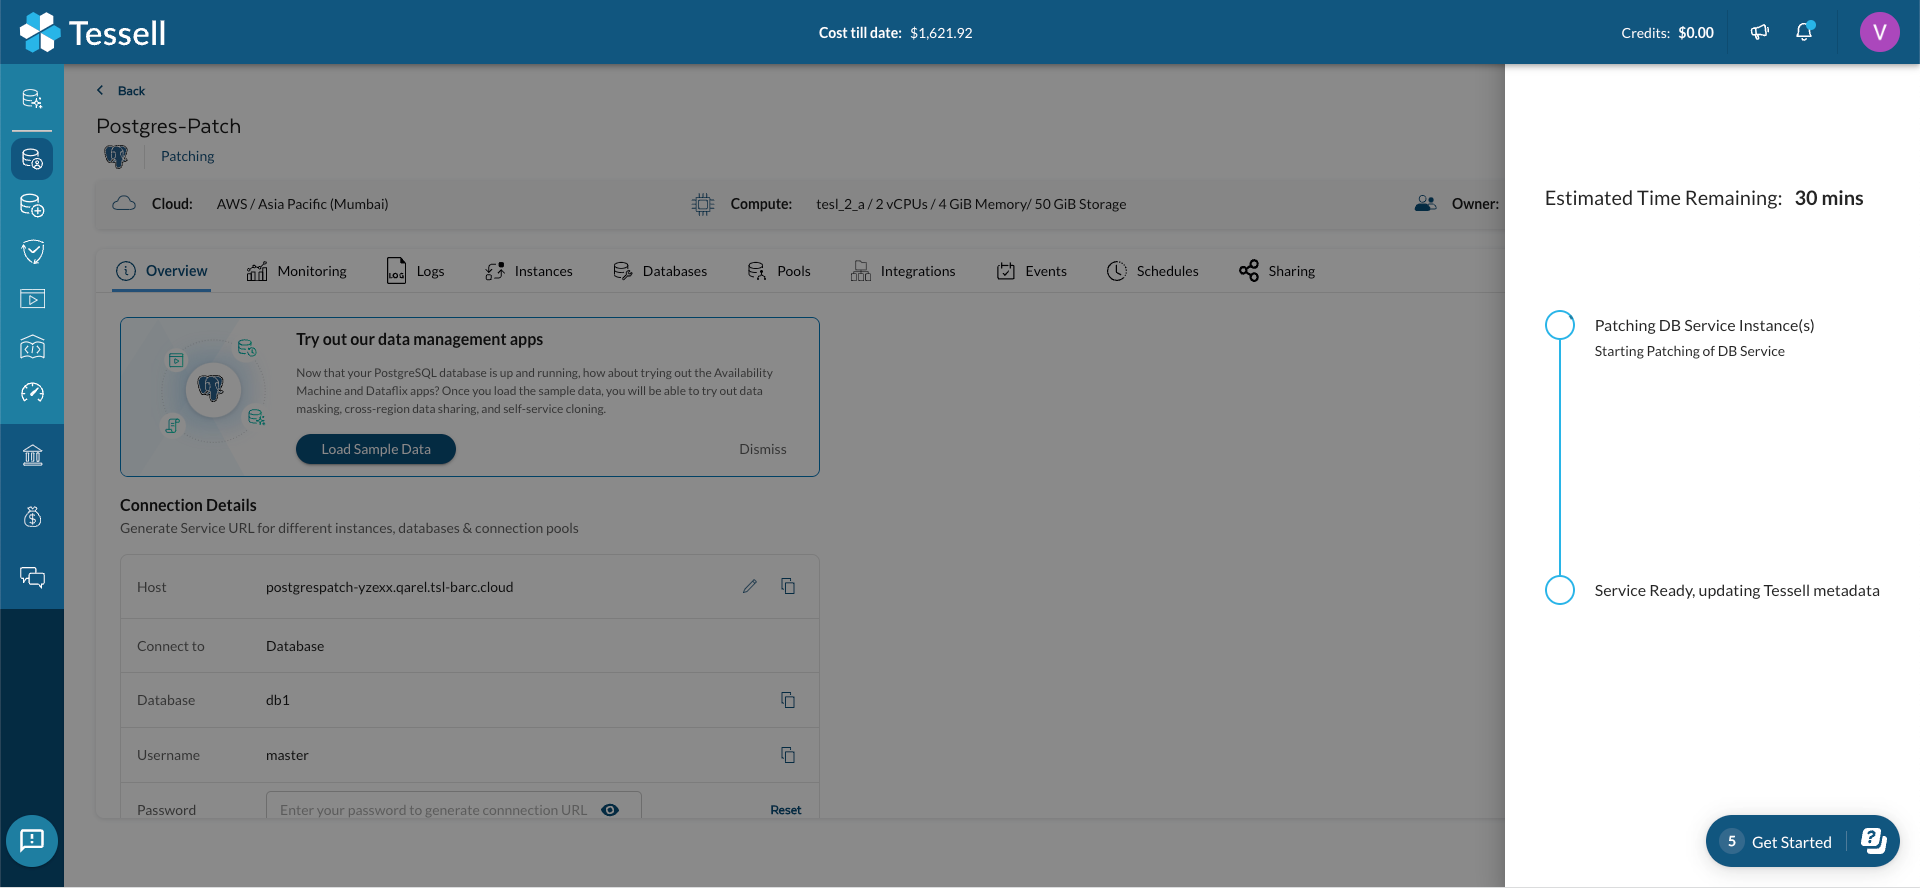This screenshot has width=1920, height=889.
Task: Open the Sharing tab
Action: (1277, 271)
